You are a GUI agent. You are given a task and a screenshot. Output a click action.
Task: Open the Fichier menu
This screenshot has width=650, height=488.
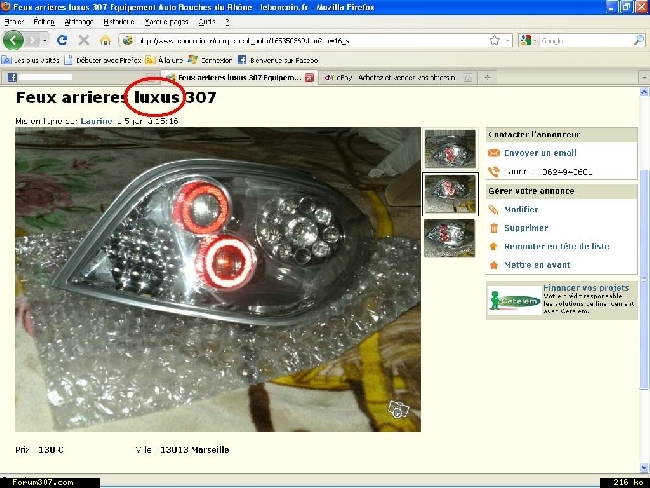click(x=15, y=22)
